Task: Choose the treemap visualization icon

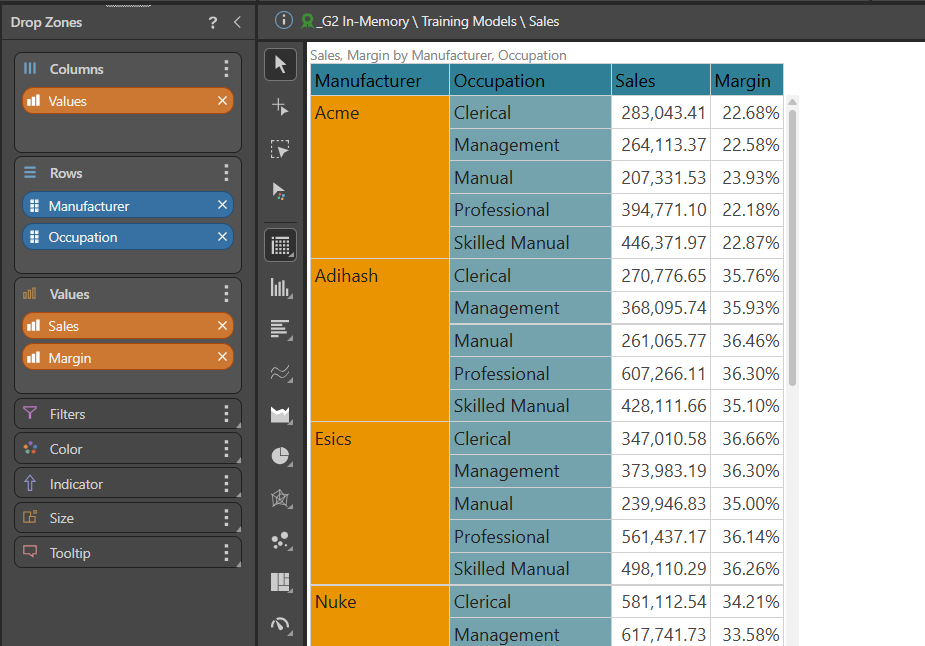Action: 280,582
